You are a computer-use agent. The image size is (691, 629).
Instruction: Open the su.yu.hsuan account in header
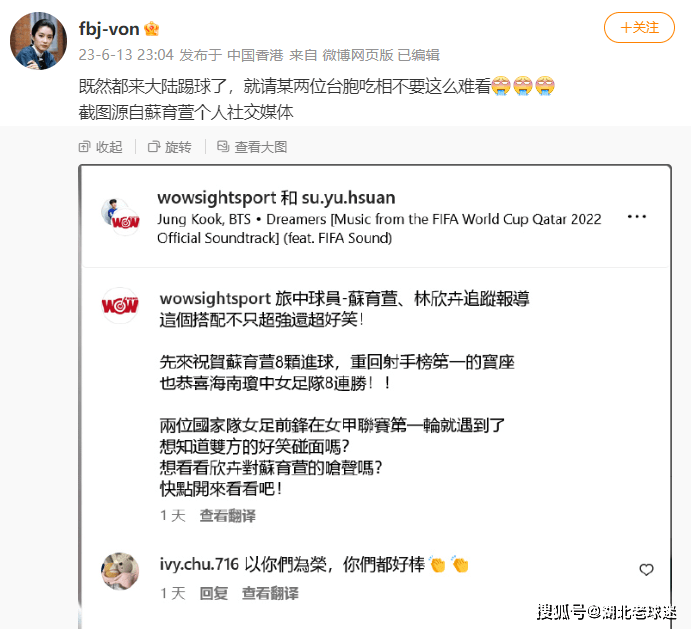(348, 198)
